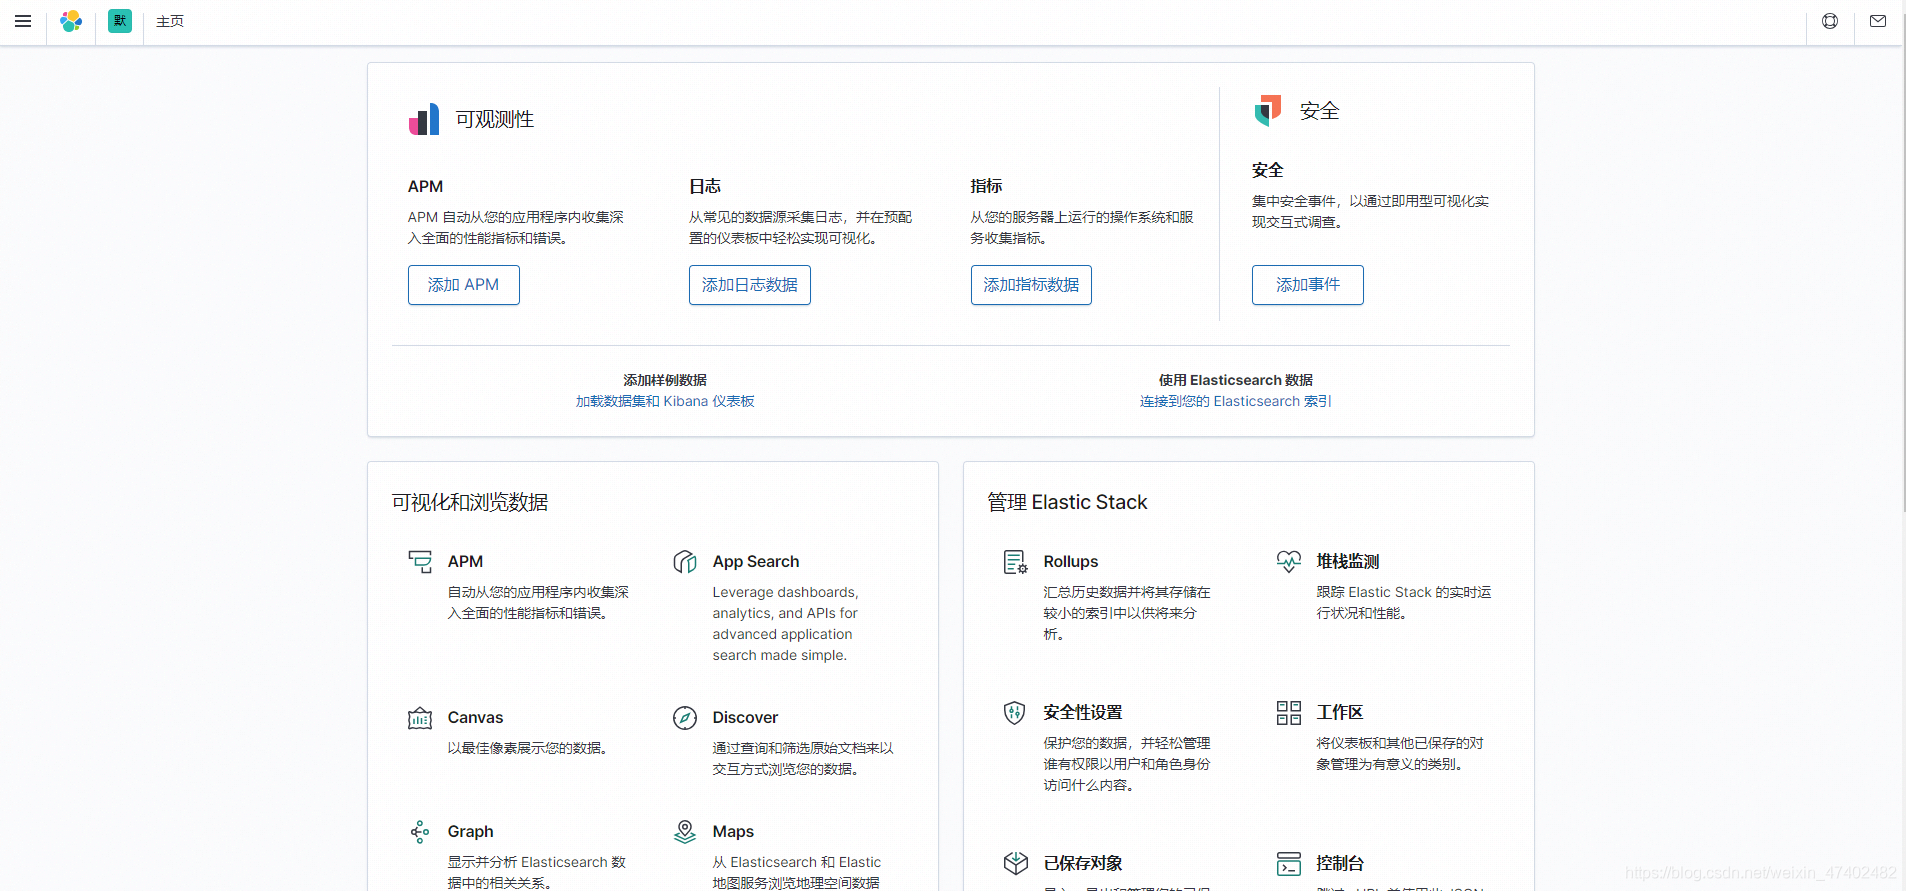Click the 可视化和浏览数据 heading
The width and height of the screenshot is (1906, 891).
pyautogui.click(x=470, y=502)
